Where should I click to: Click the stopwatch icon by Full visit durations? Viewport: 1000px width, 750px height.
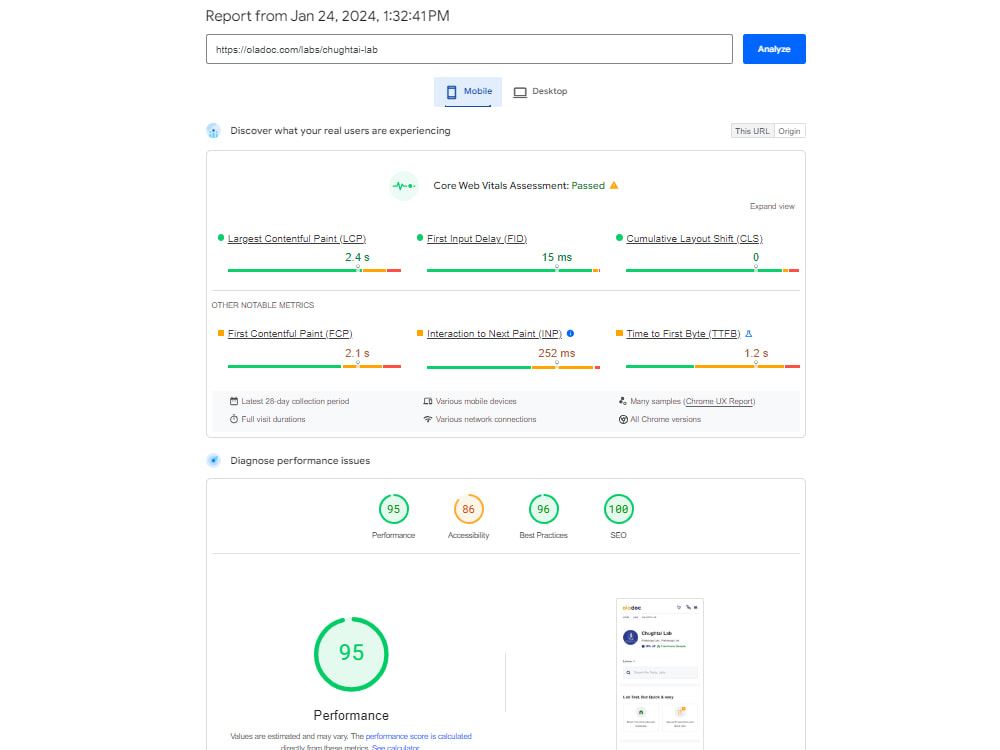coord(234,419)
